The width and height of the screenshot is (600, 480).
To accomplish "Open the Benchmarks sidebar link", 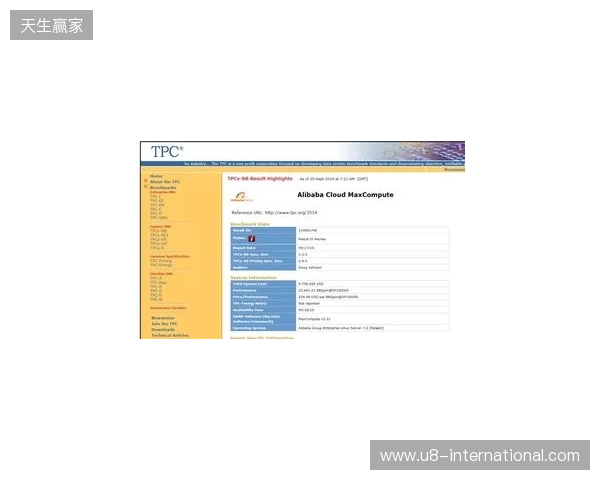I will click(163, 188).
